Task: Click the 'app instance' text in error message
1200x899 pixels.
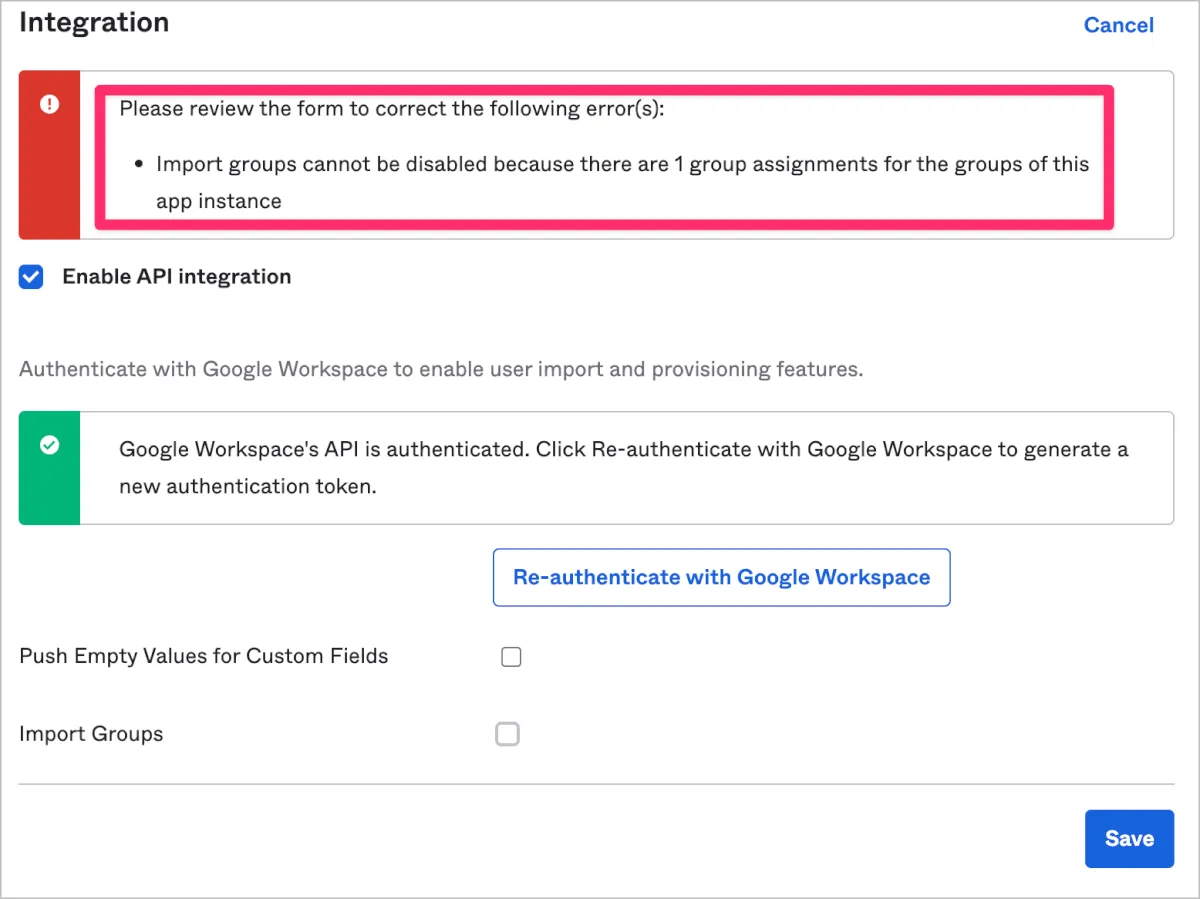Action: [218, 201]
